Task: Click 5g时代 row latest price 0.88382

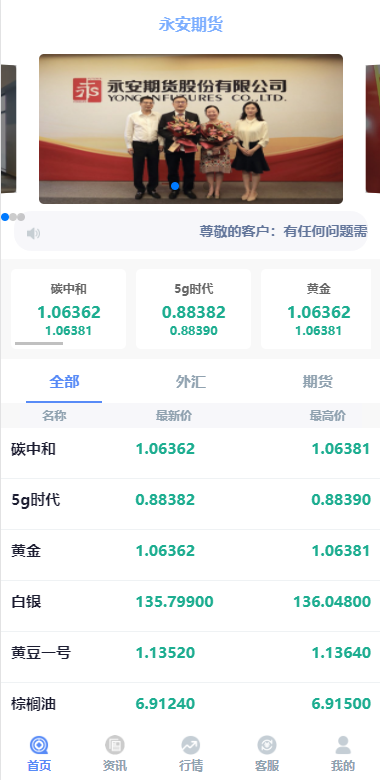Action: click(x=165, y=500)
